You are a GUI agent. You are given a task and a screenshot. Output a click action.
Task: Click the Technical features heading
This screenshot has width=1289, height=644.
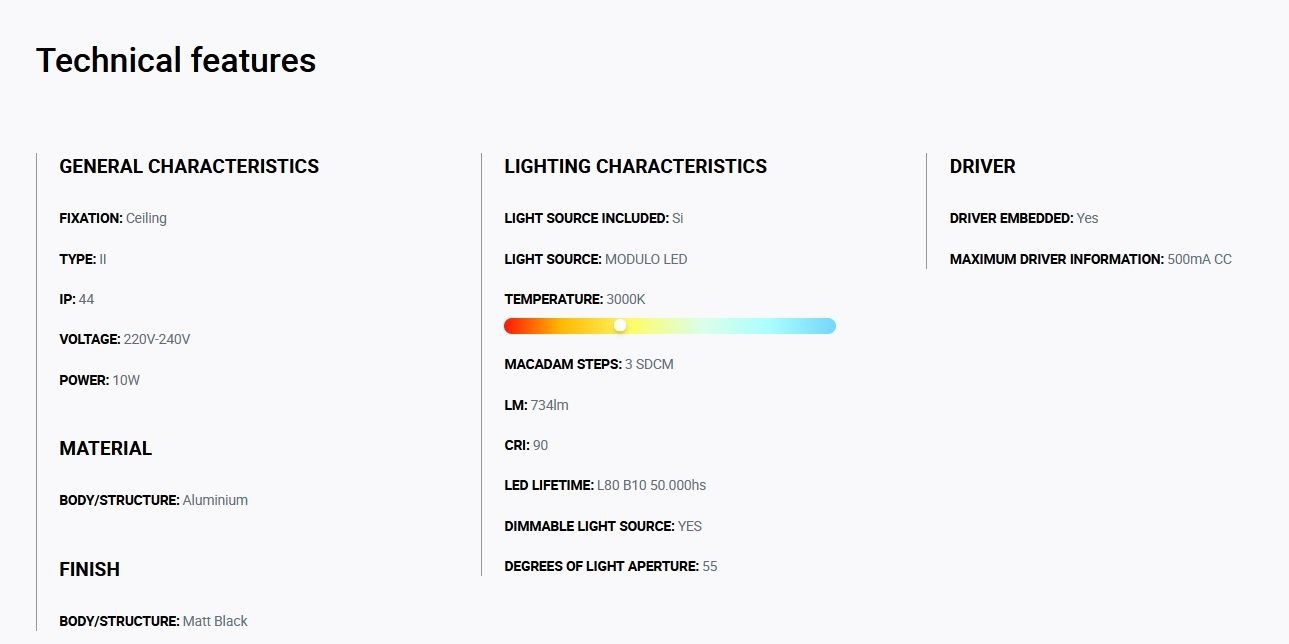176,61
